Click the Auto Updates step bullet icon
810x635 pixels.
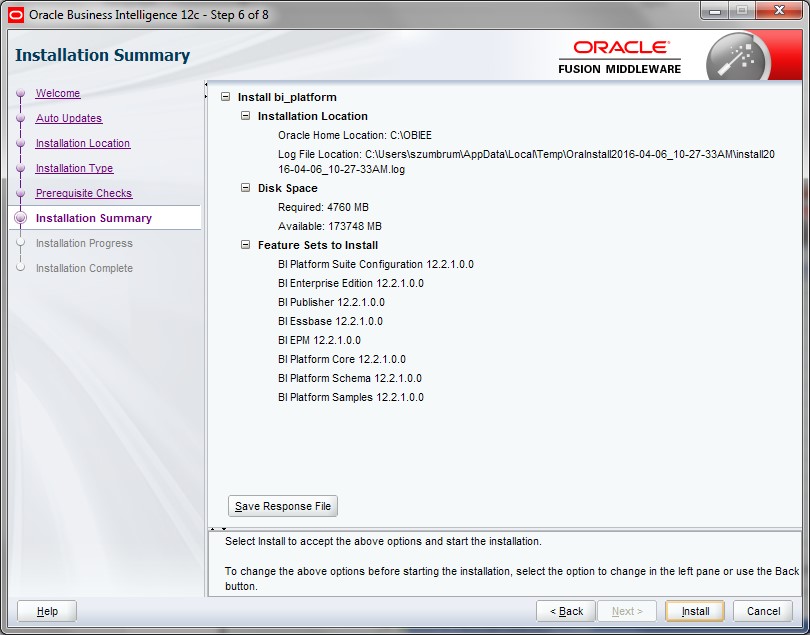pos(20,119)
